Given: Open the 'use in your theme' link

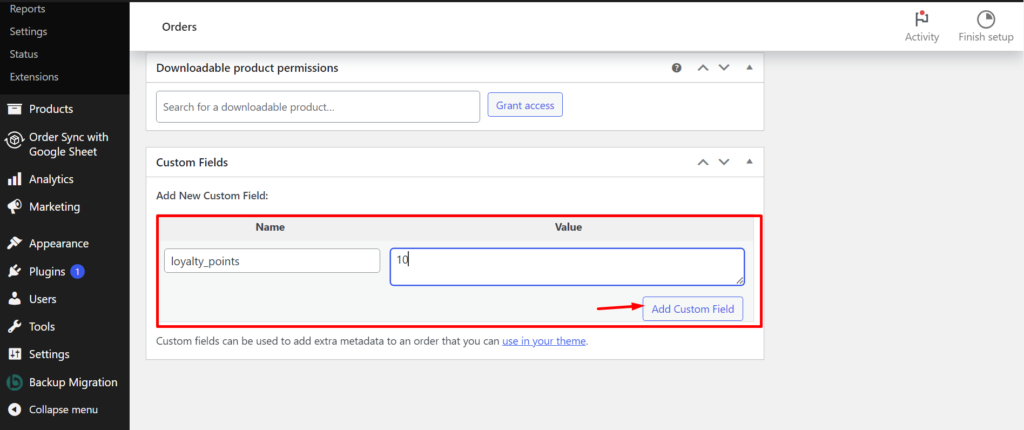Looking at the screenshot, I should [x=544, y=340].
